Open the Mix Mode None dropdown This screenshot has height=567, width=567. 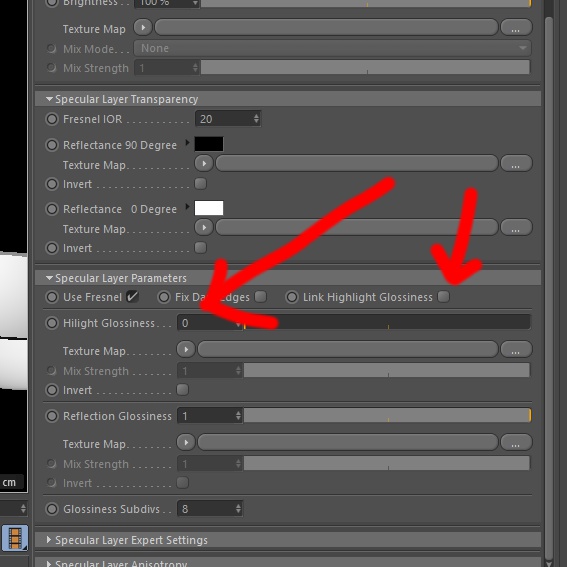point(332,48)
